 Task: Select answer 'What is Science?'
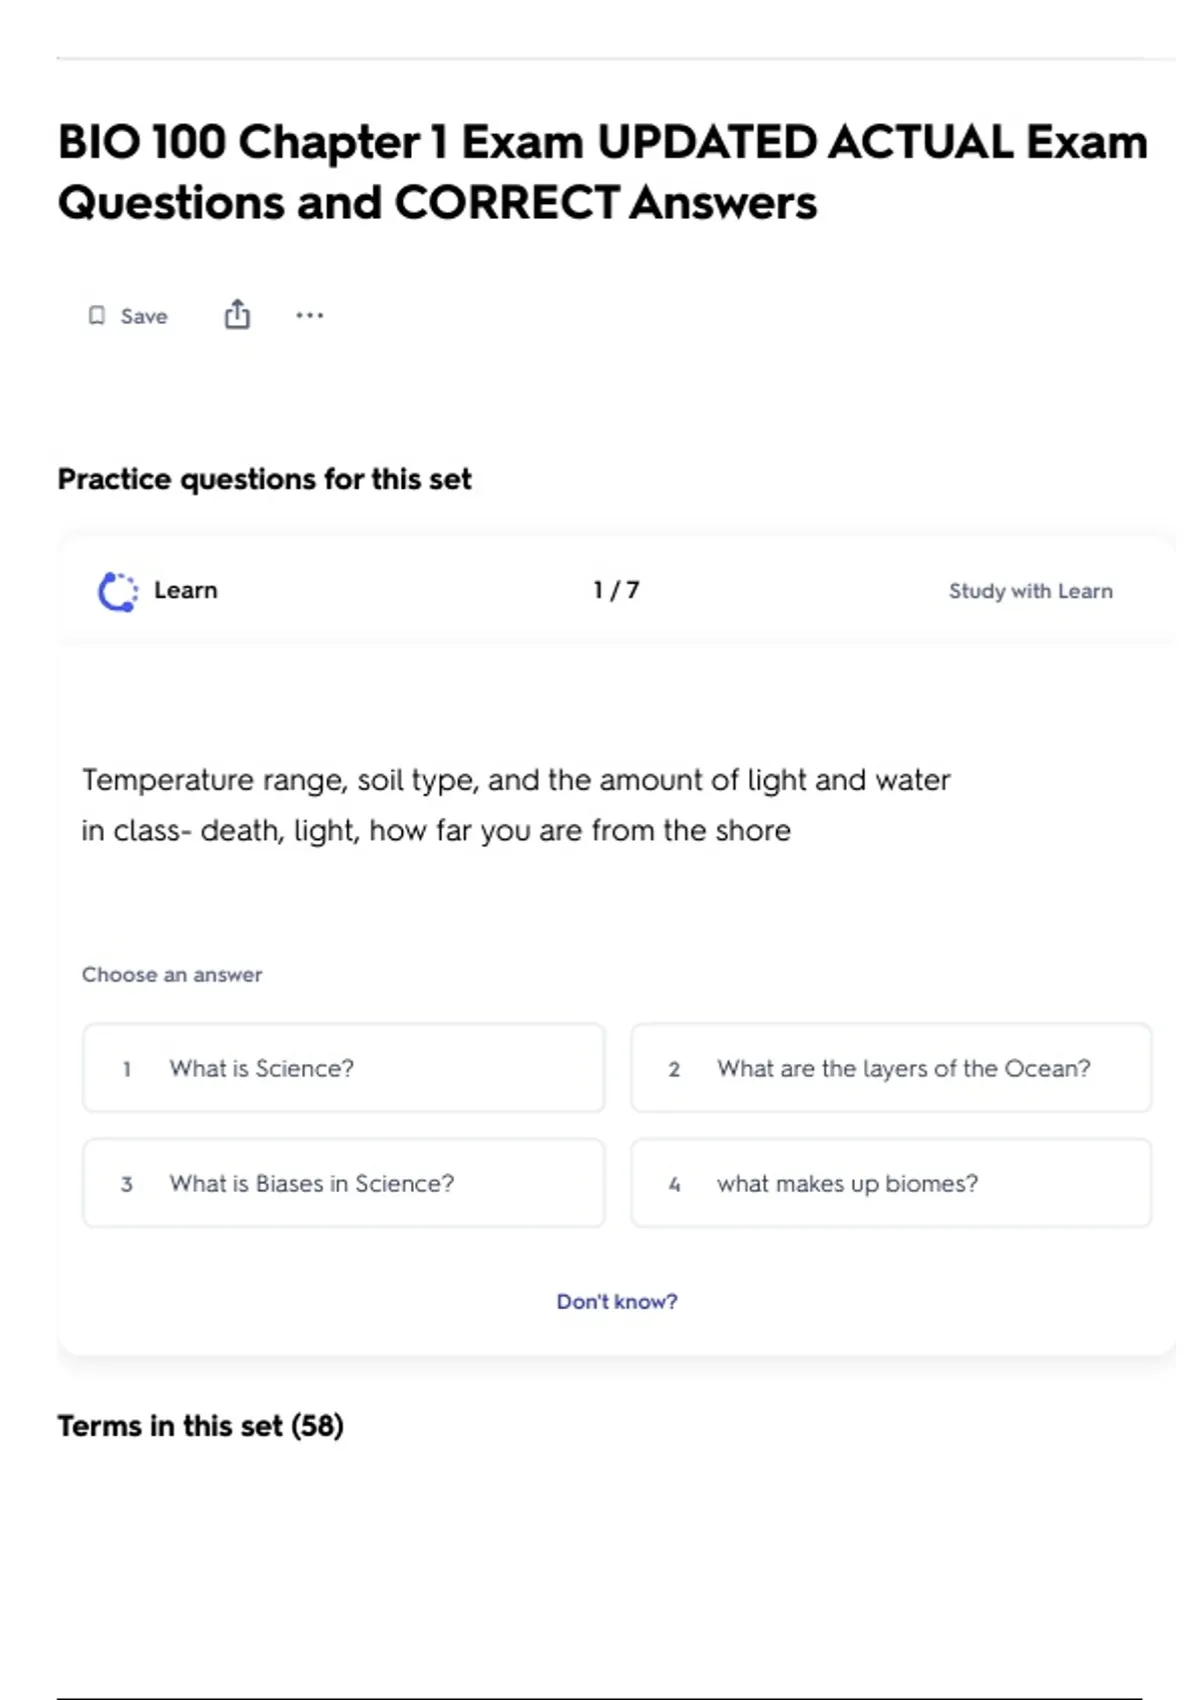(343, 1068)
